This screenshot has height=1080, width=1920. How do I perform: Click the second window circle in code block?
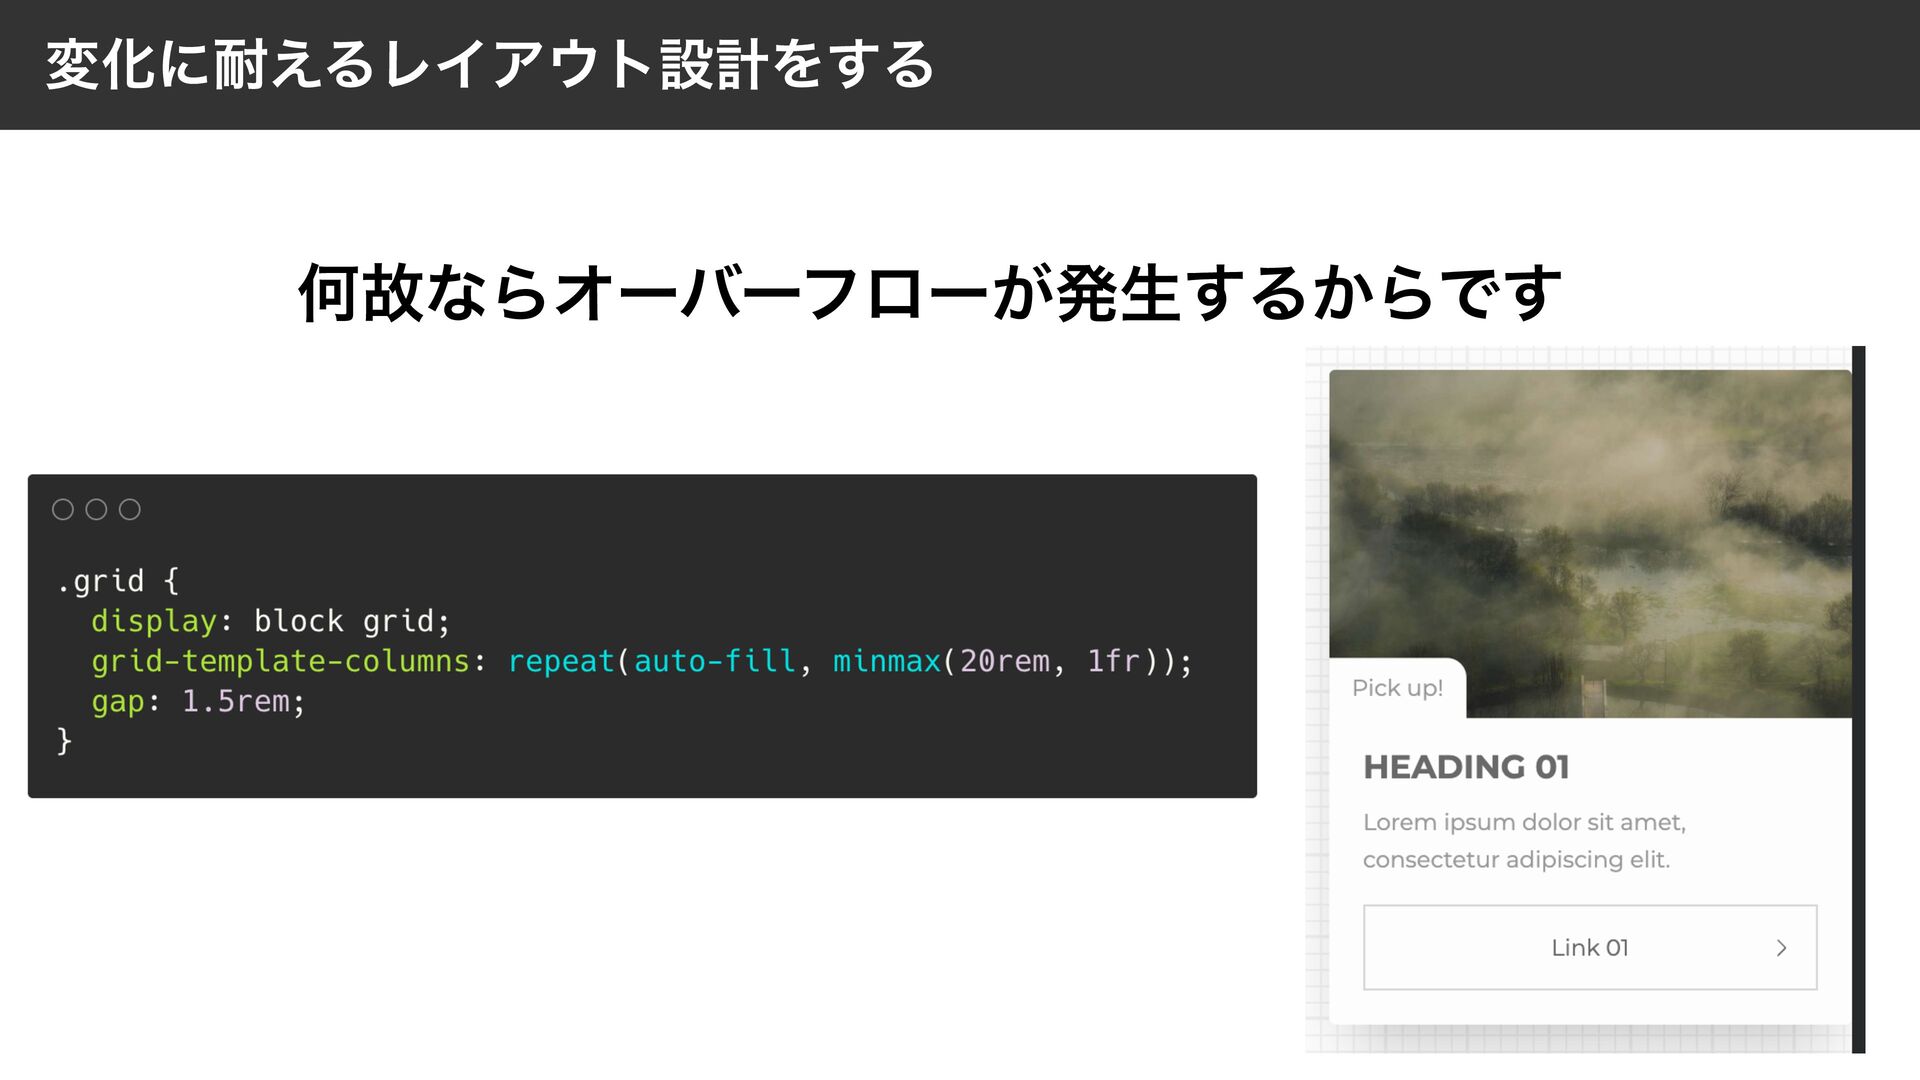[96, 510]
